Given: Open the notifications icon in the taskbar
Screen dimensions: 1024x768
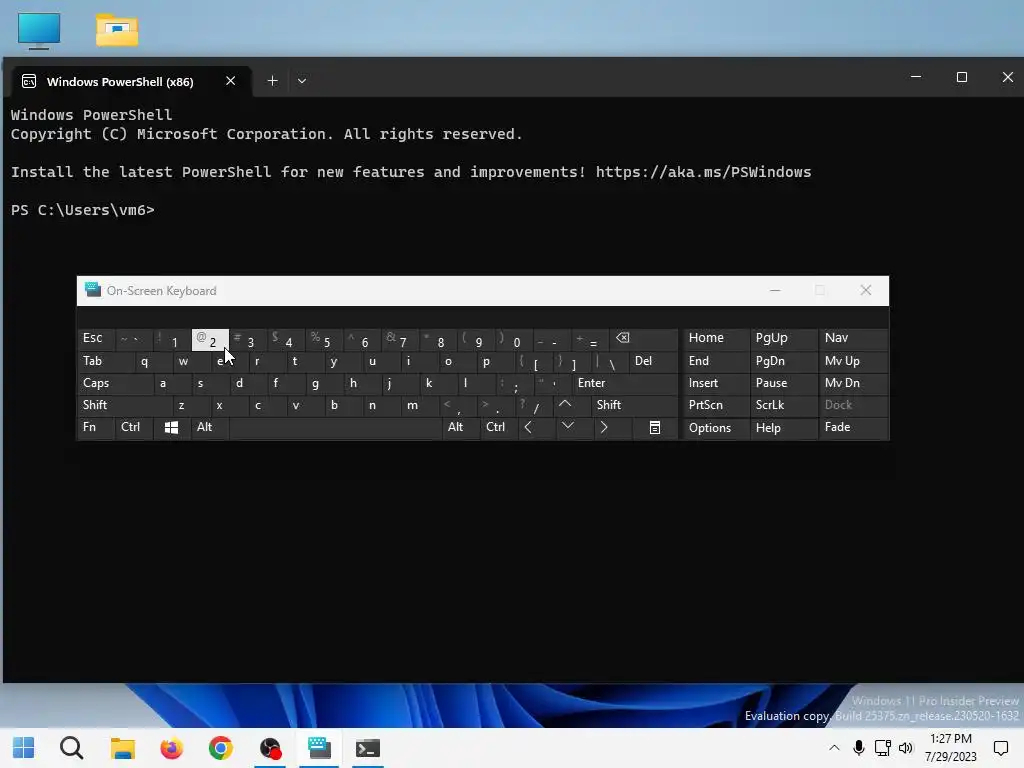Looking at the screenshot, I should pyautogui.click(x=1000, y=748).
